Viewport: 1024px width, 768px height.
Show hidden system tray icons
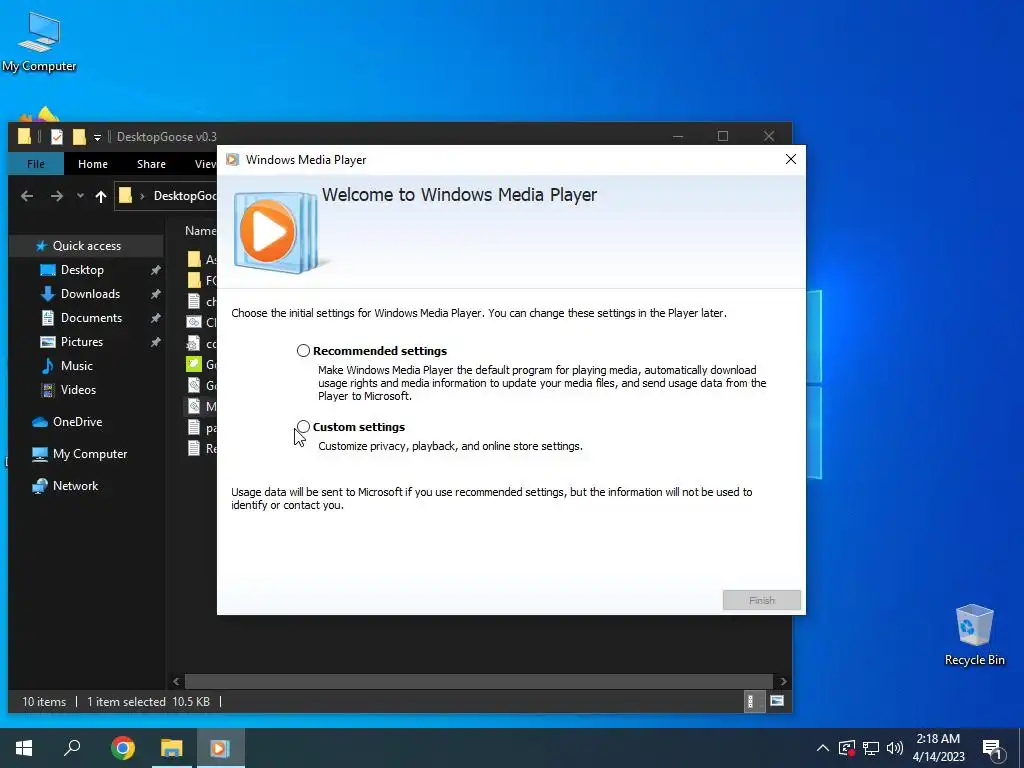click(x=823, y=748)
